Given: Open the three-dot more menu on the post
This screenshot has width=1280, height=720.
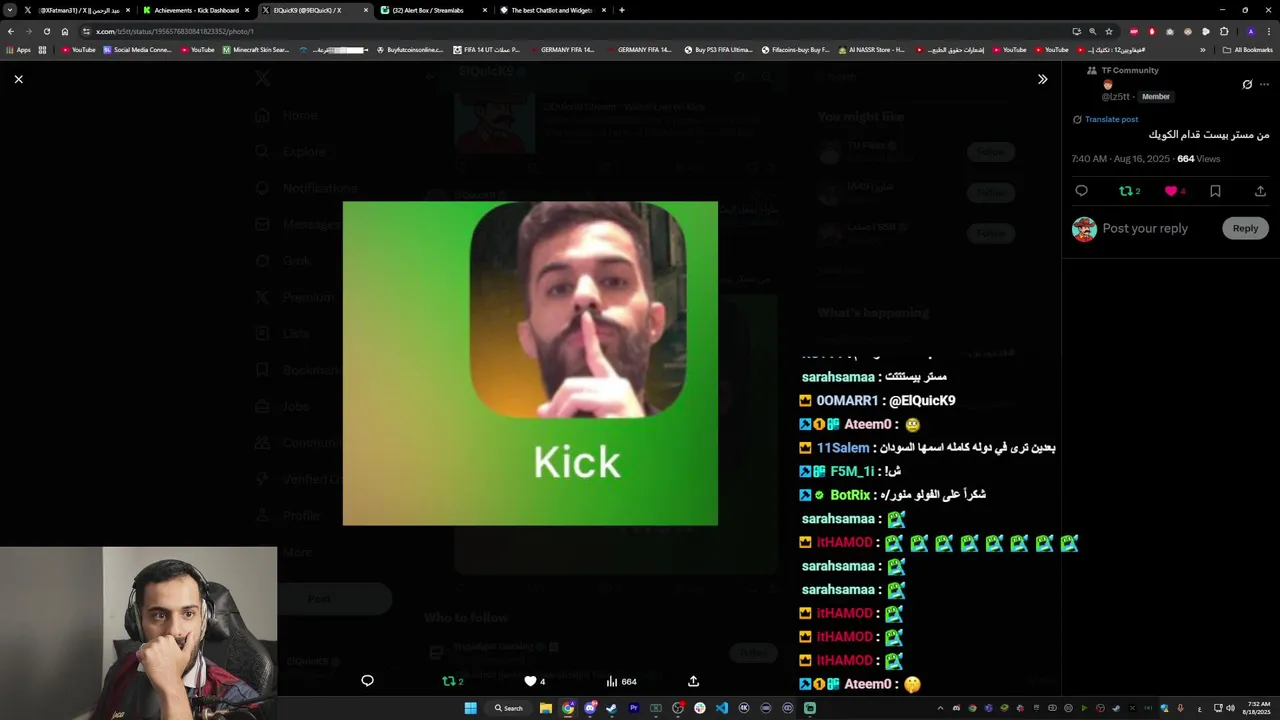Looking at the screenshot, I should click(x=1264, y=84).
